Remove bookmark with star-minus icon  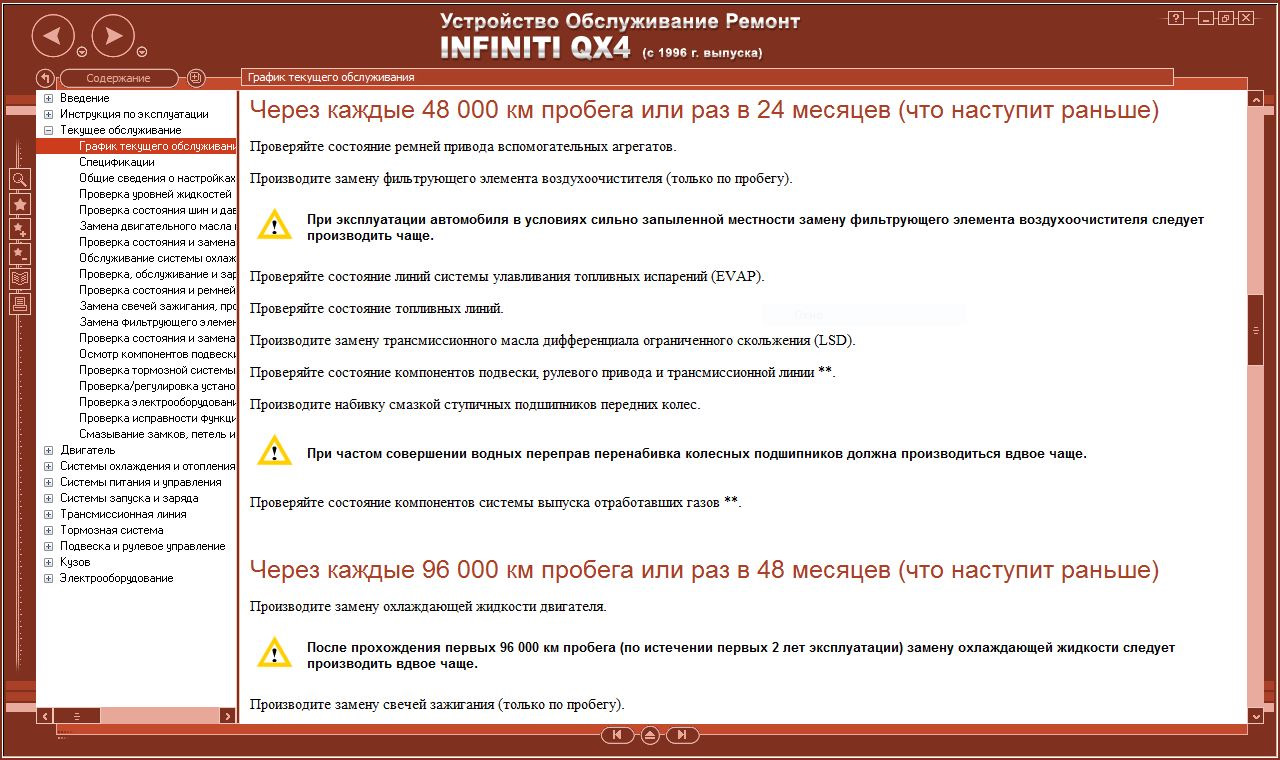[20, 254]
